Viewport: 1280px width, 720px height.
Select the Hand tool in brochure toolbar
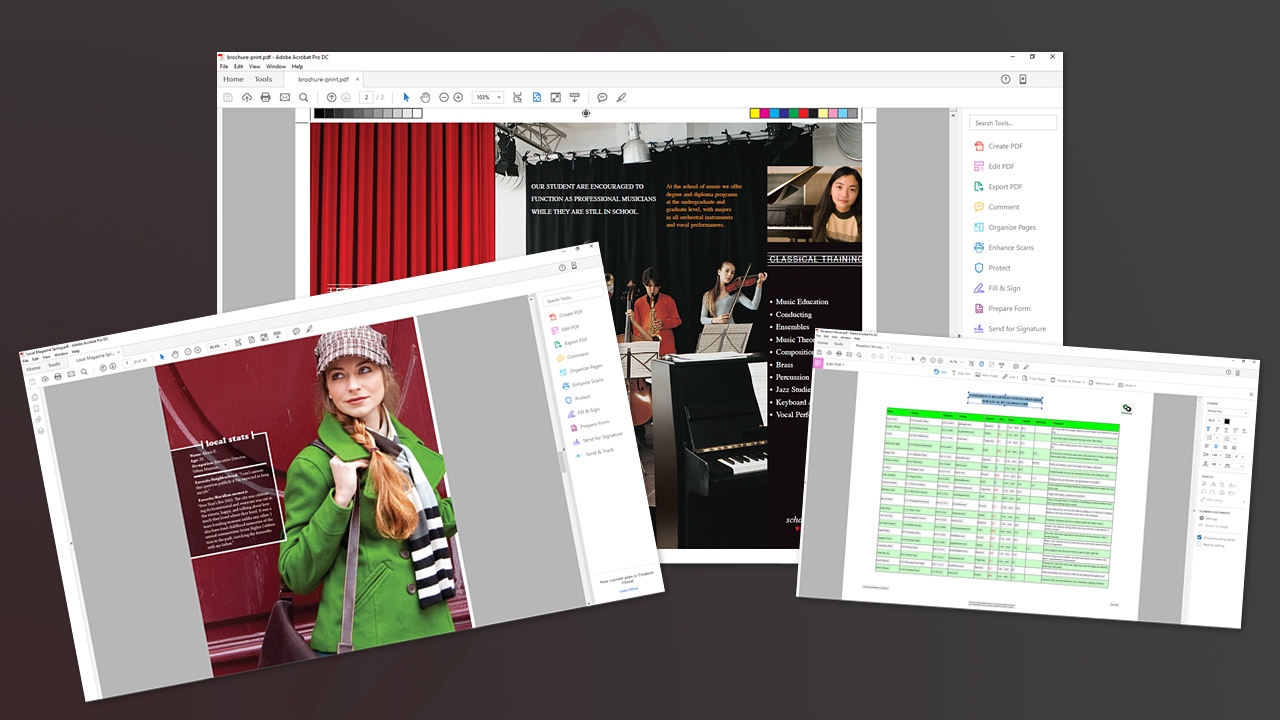(x=425, y=97)
